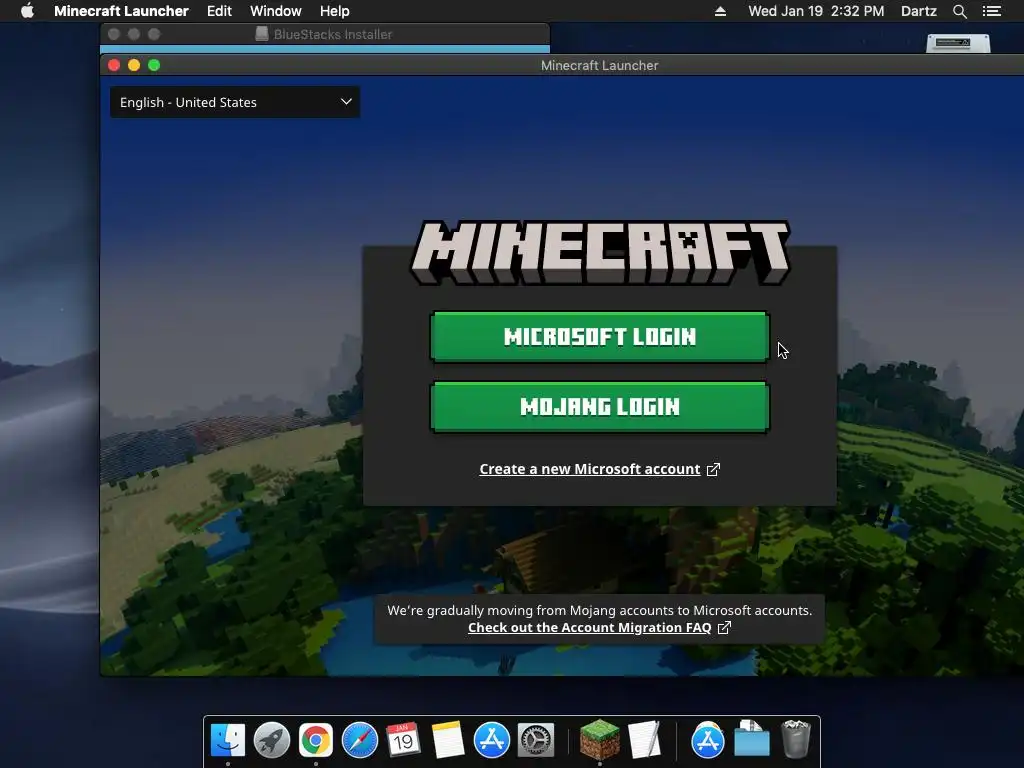Open Safari compass icon in the Dock
The image size is (1024, 768).
click(x=360, y=740)
